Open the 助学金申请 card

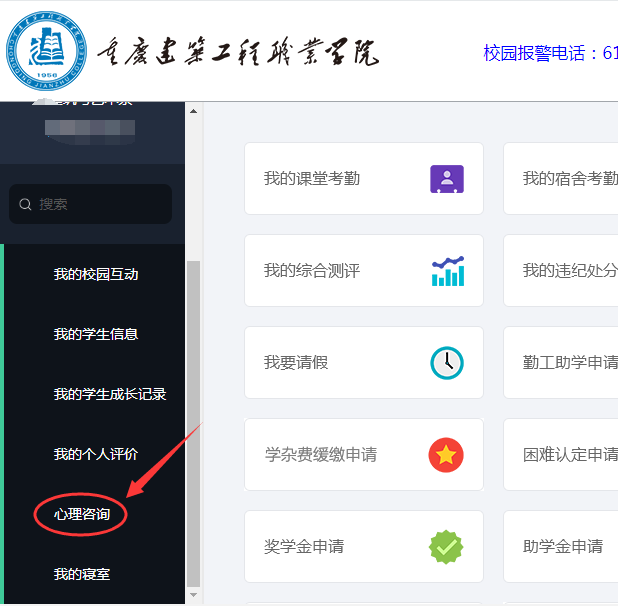562,547
